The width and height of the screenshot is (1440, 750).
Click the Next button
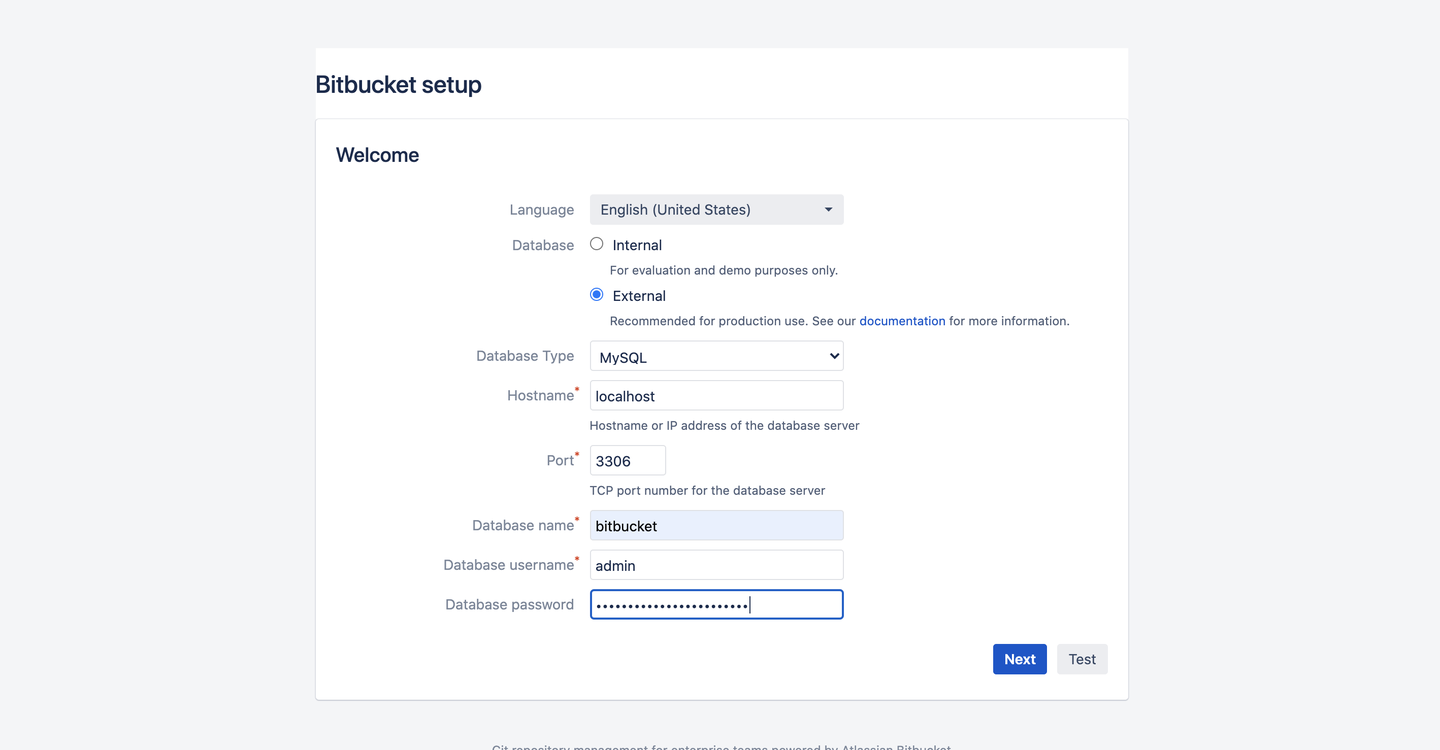point(1020,659)
